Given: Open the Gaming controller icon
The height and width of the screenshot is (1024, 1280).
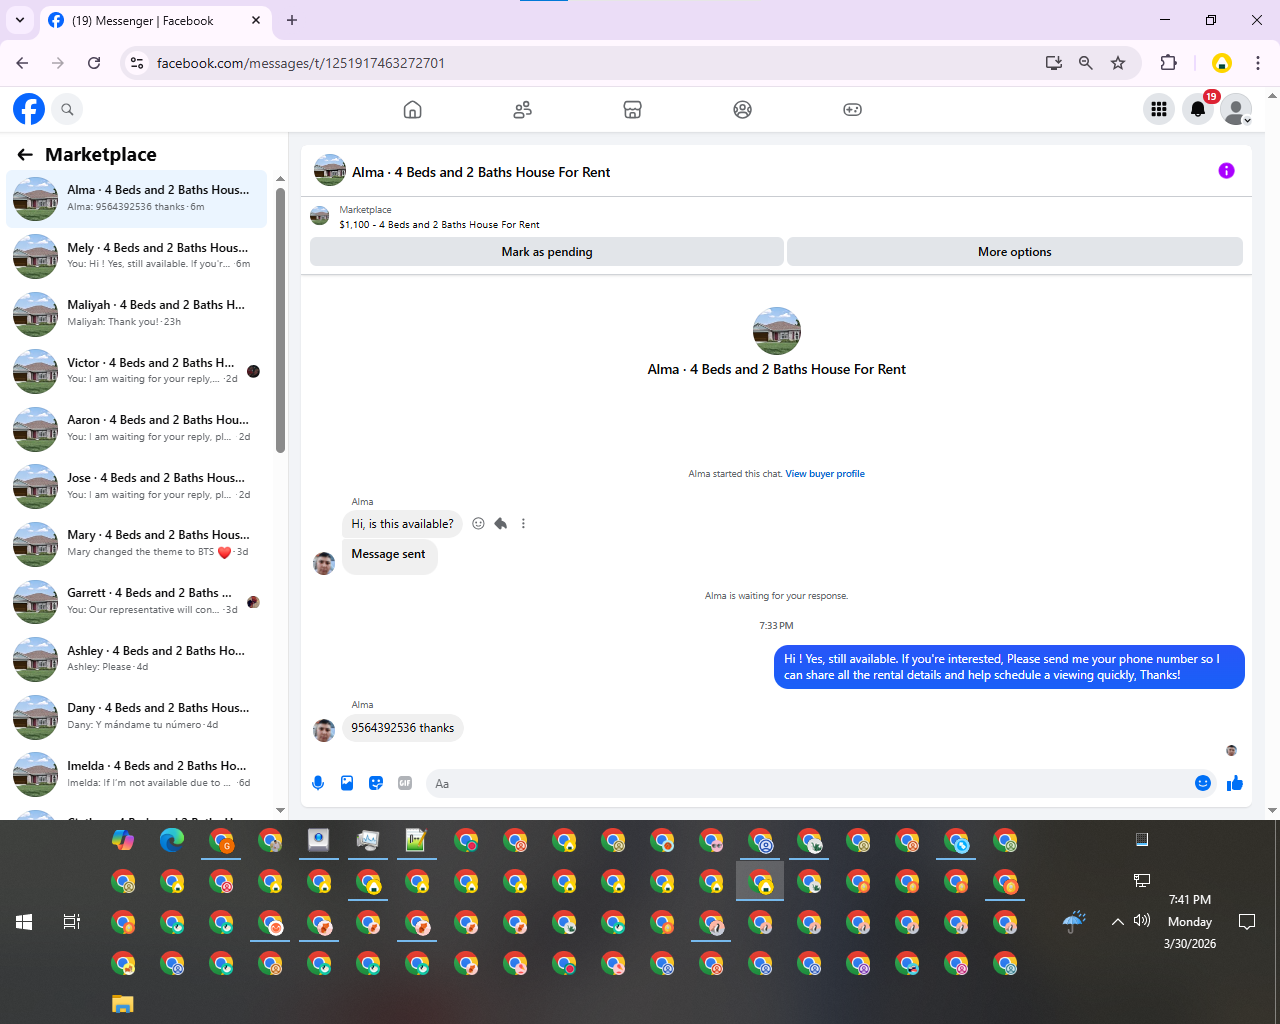Looking at the screenshot, I should click(x=852, y=109).
